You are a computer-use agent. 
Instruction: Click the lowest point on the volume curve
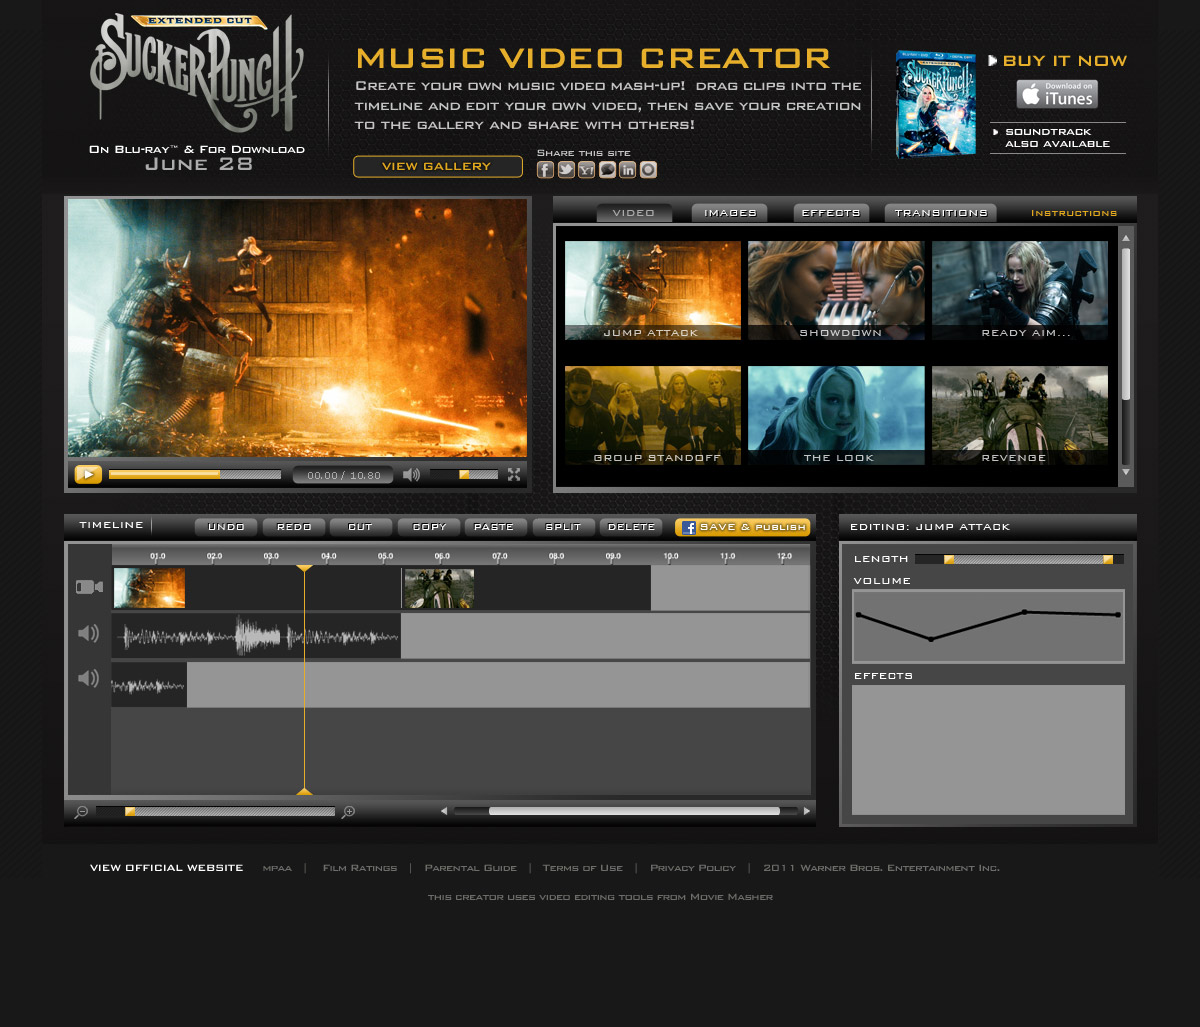[x=931, y=639]
